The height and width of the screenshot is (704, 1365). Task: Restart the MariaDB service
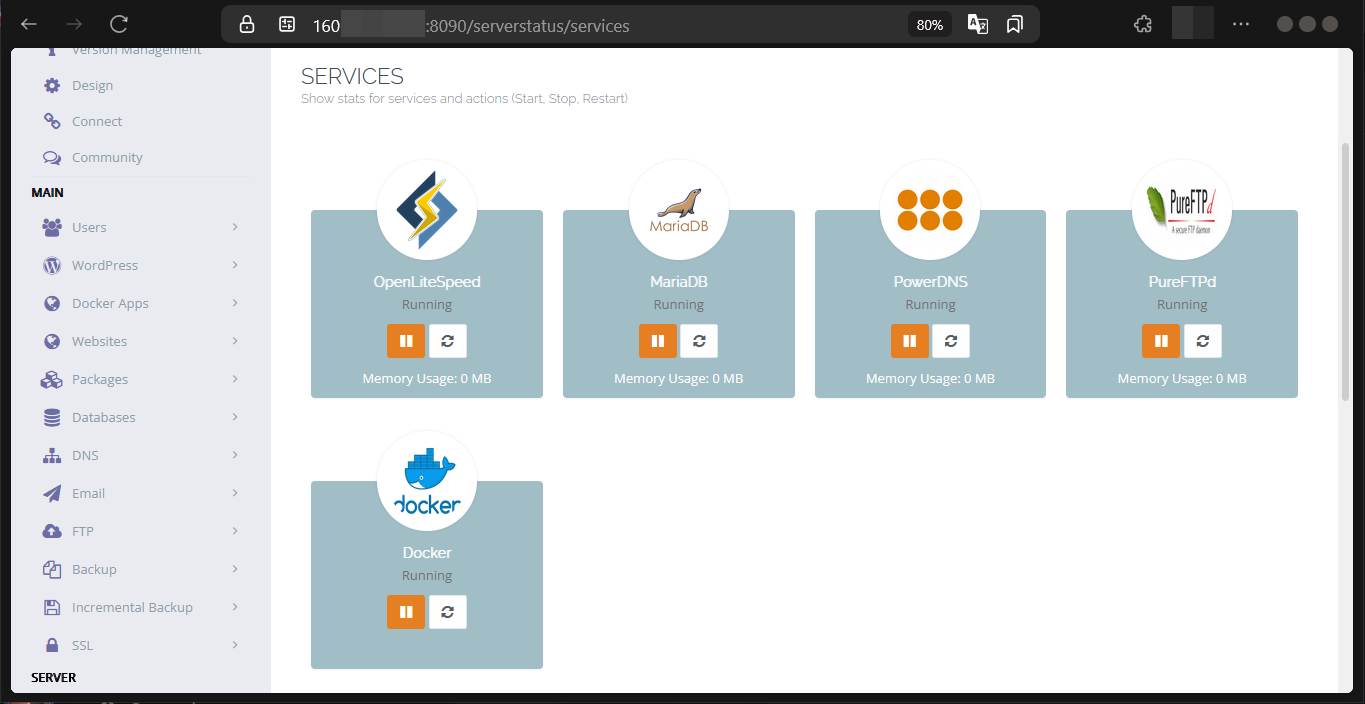pos(699,341)
